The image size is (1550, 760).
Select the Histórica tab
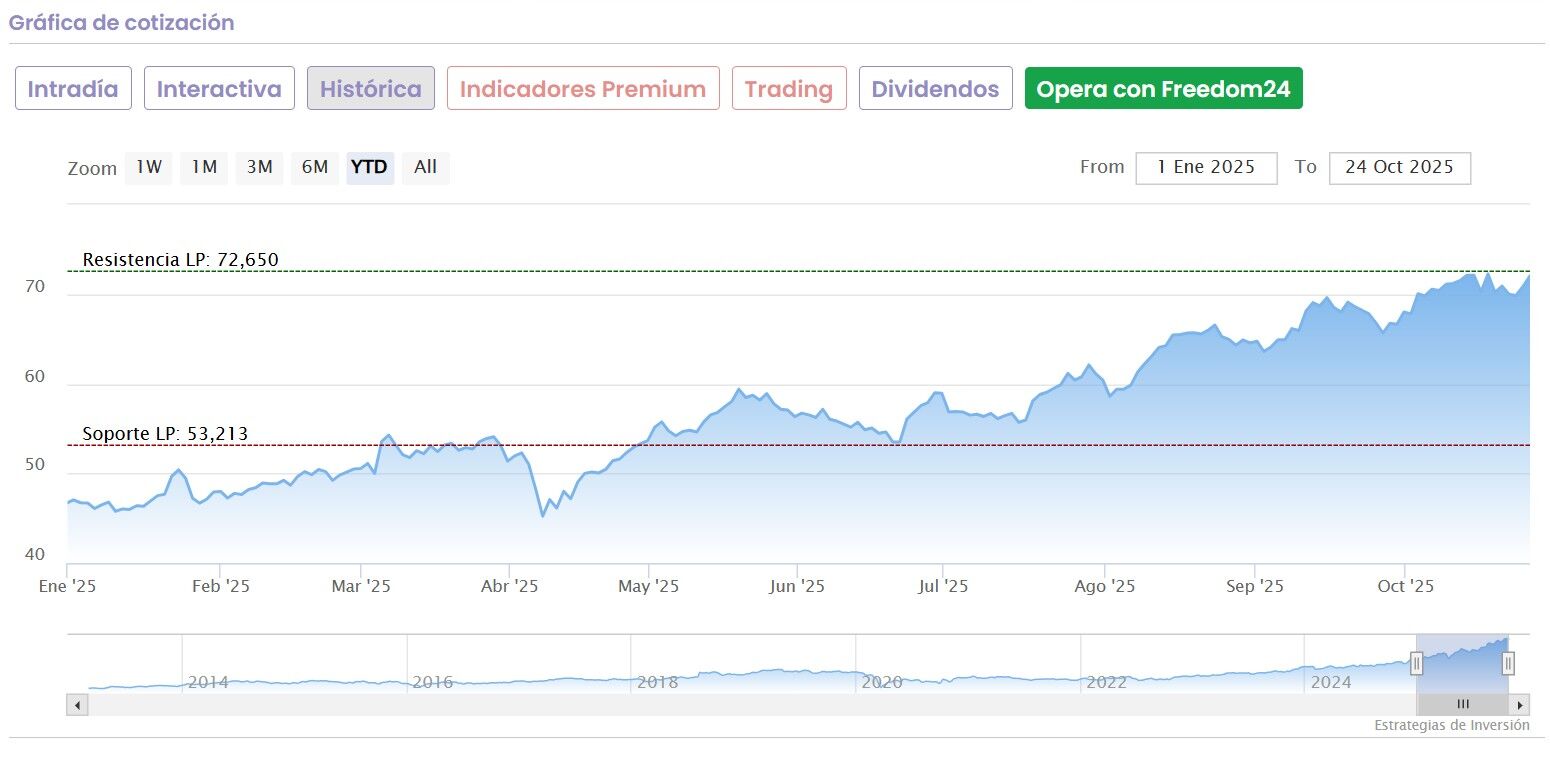click(371, 89)
